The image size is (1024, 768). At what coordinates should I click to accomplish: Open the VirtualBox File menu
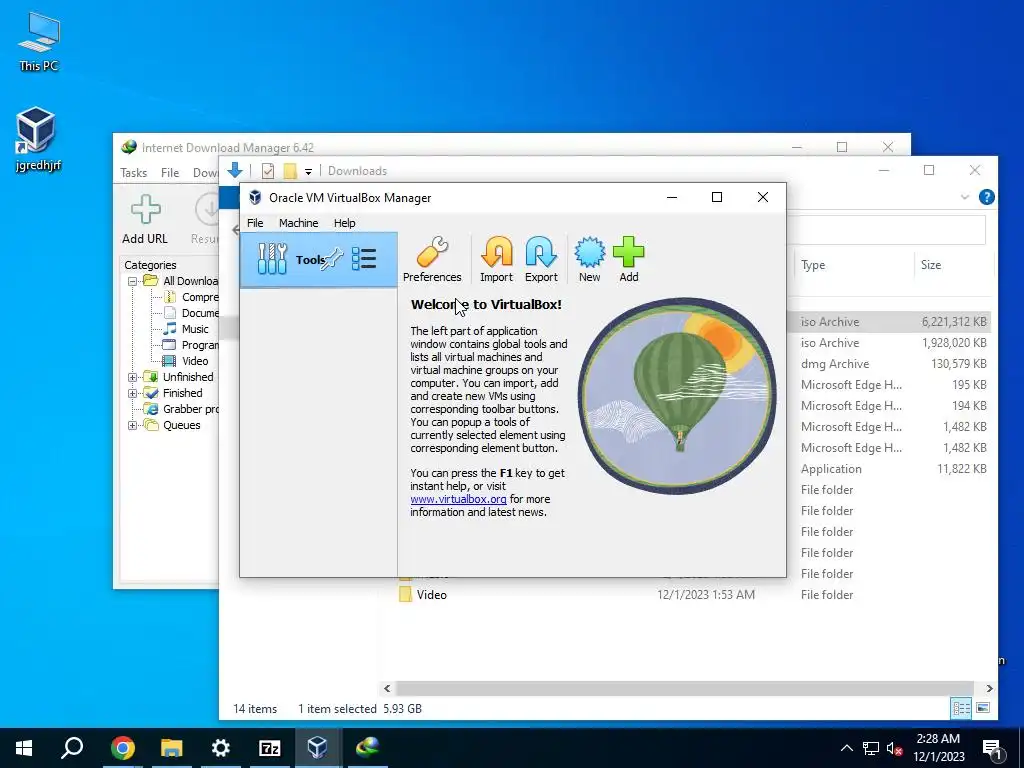255,223
